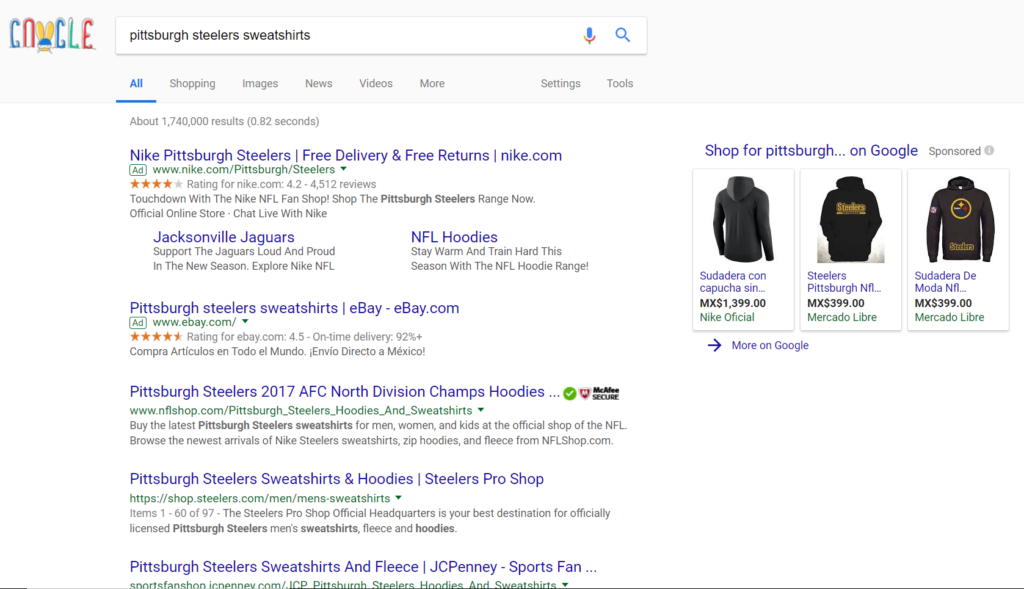The width and height of the screenshot is (1024, 589).
Task: Click the McAfee Secure badge
Action: tap(600, 393)
